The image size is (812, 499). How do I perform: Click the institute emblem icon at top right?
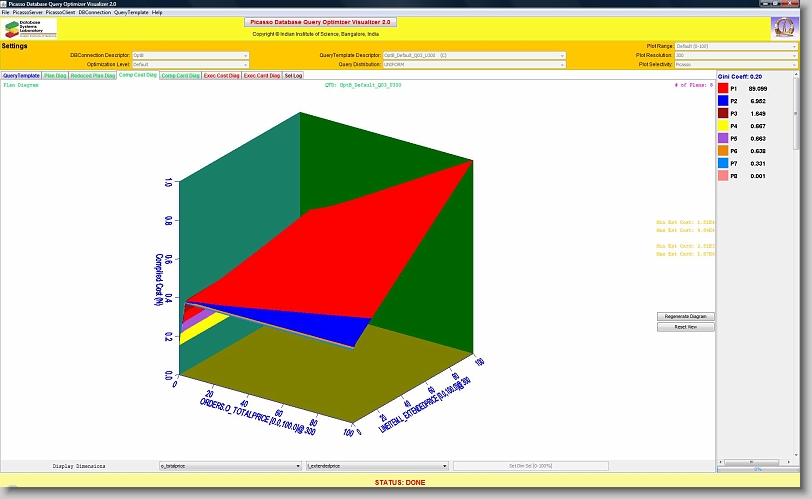coord(784,27)
